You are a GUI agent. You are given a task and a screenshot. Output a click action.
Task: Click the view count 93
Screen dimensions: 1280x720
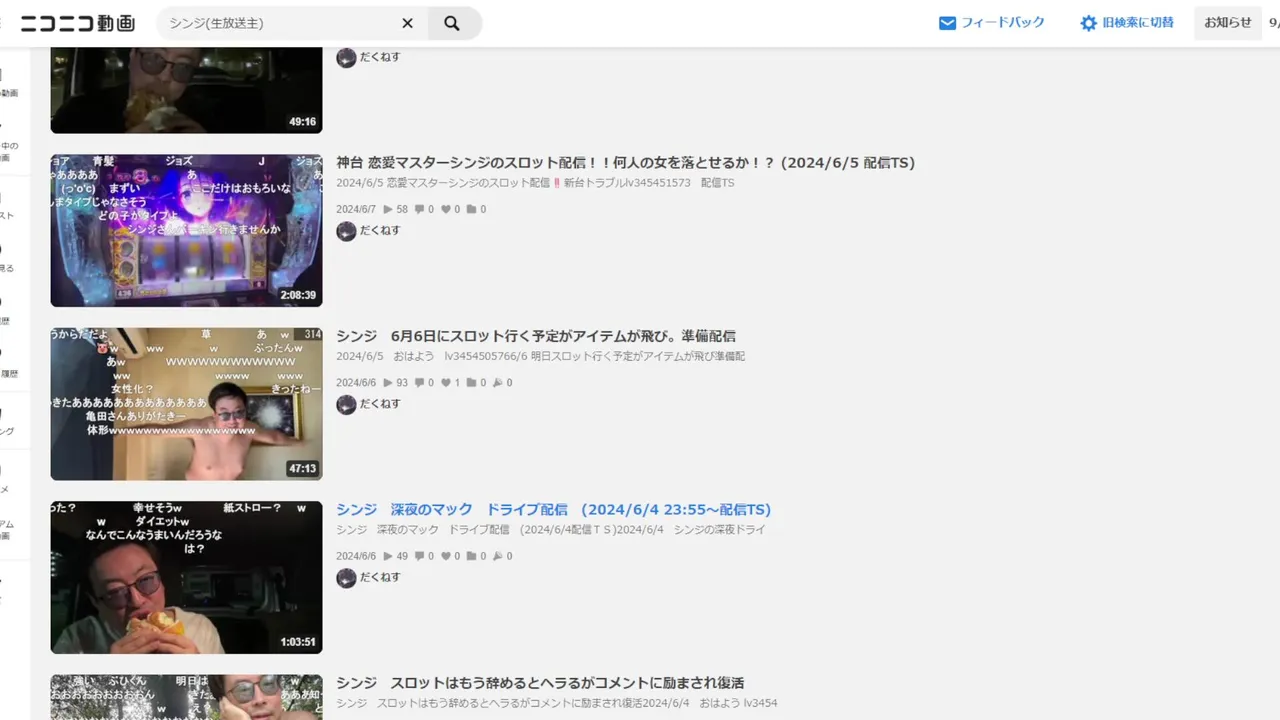(402, 383)
